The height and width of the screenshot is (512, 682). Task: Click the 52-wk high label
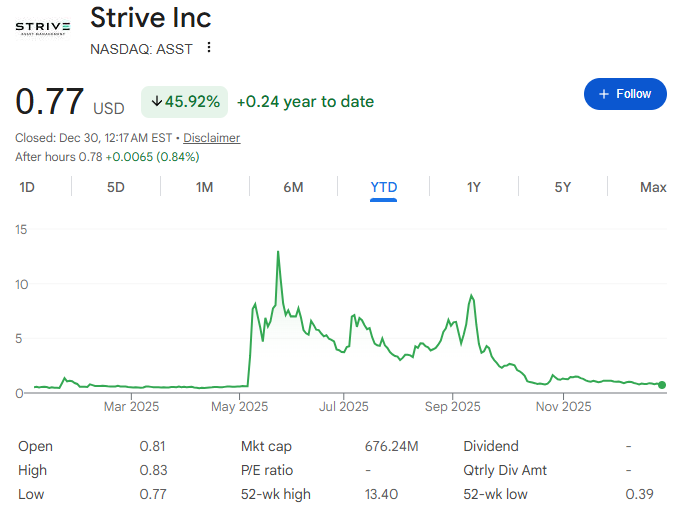(276, 494)
